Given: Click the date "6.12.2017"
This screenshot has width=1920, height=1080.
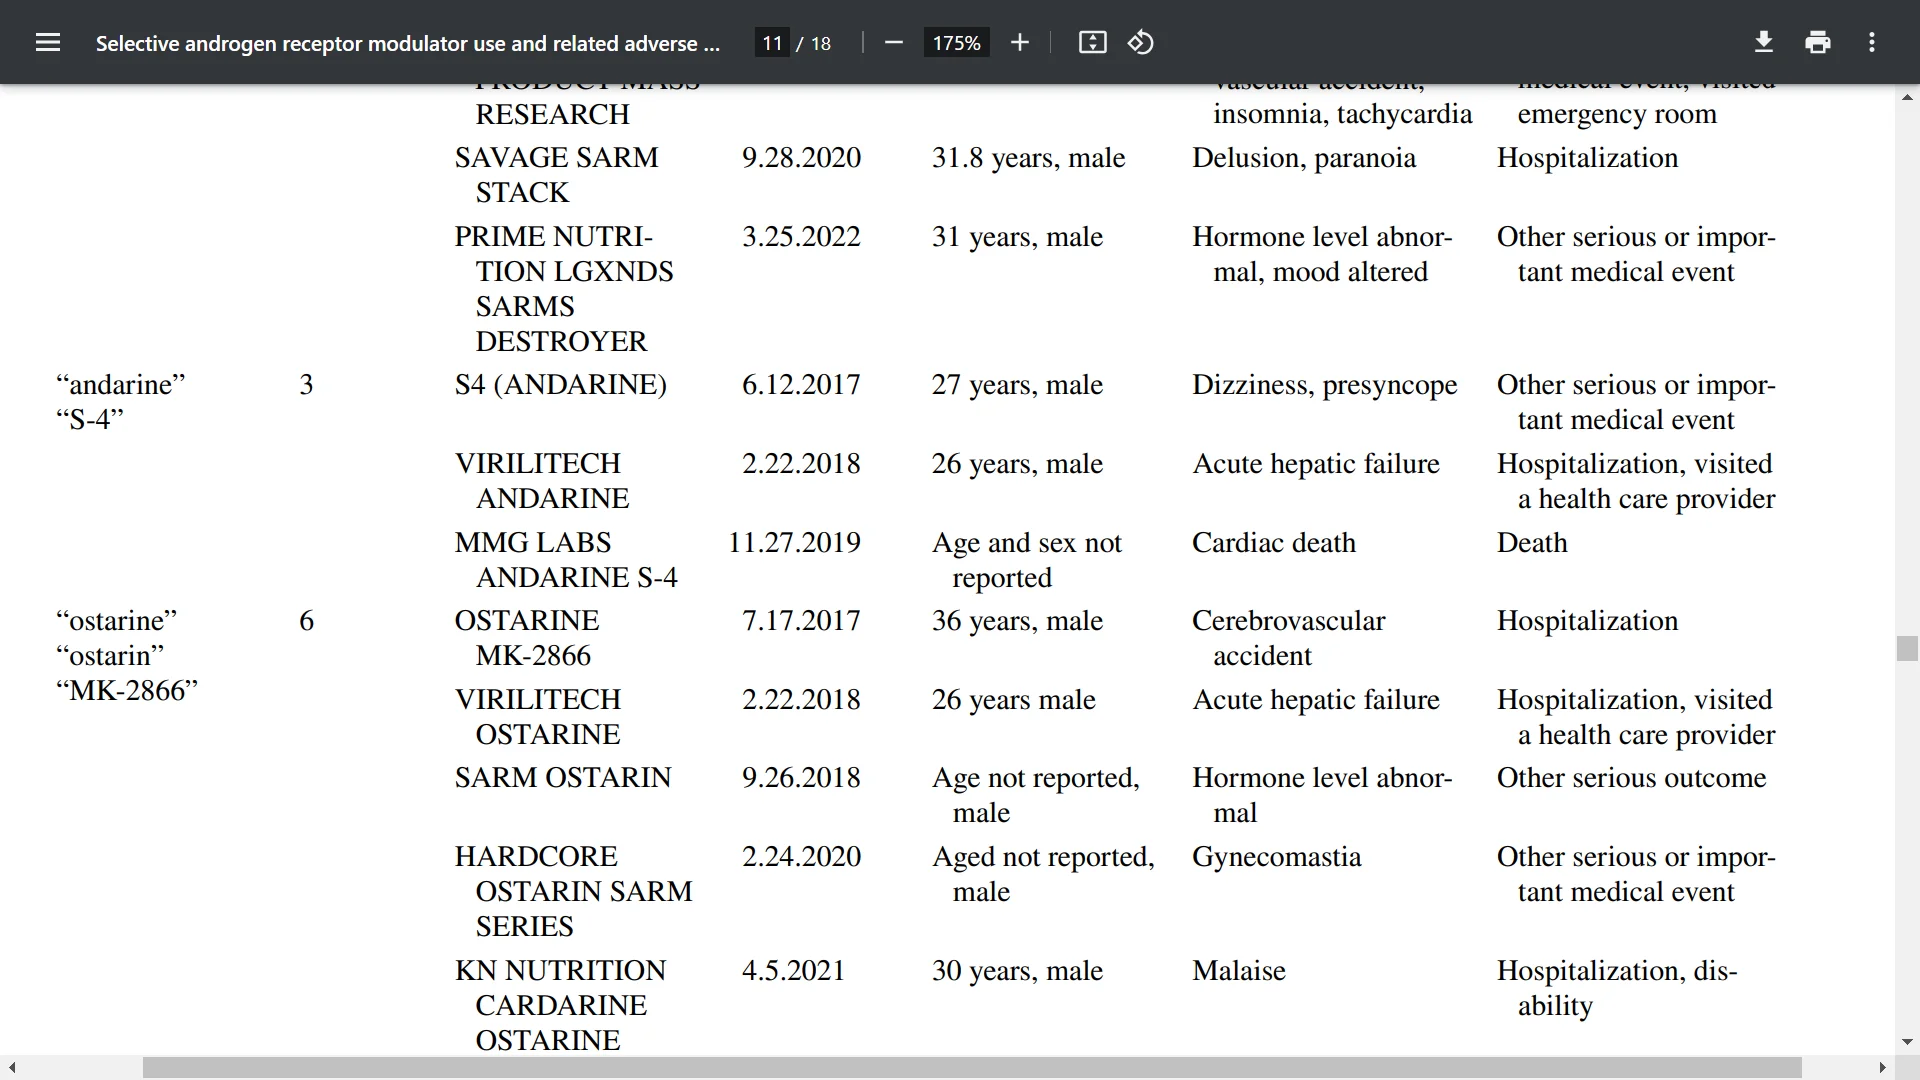Looking at the screenshot, I should pos(801,385).
